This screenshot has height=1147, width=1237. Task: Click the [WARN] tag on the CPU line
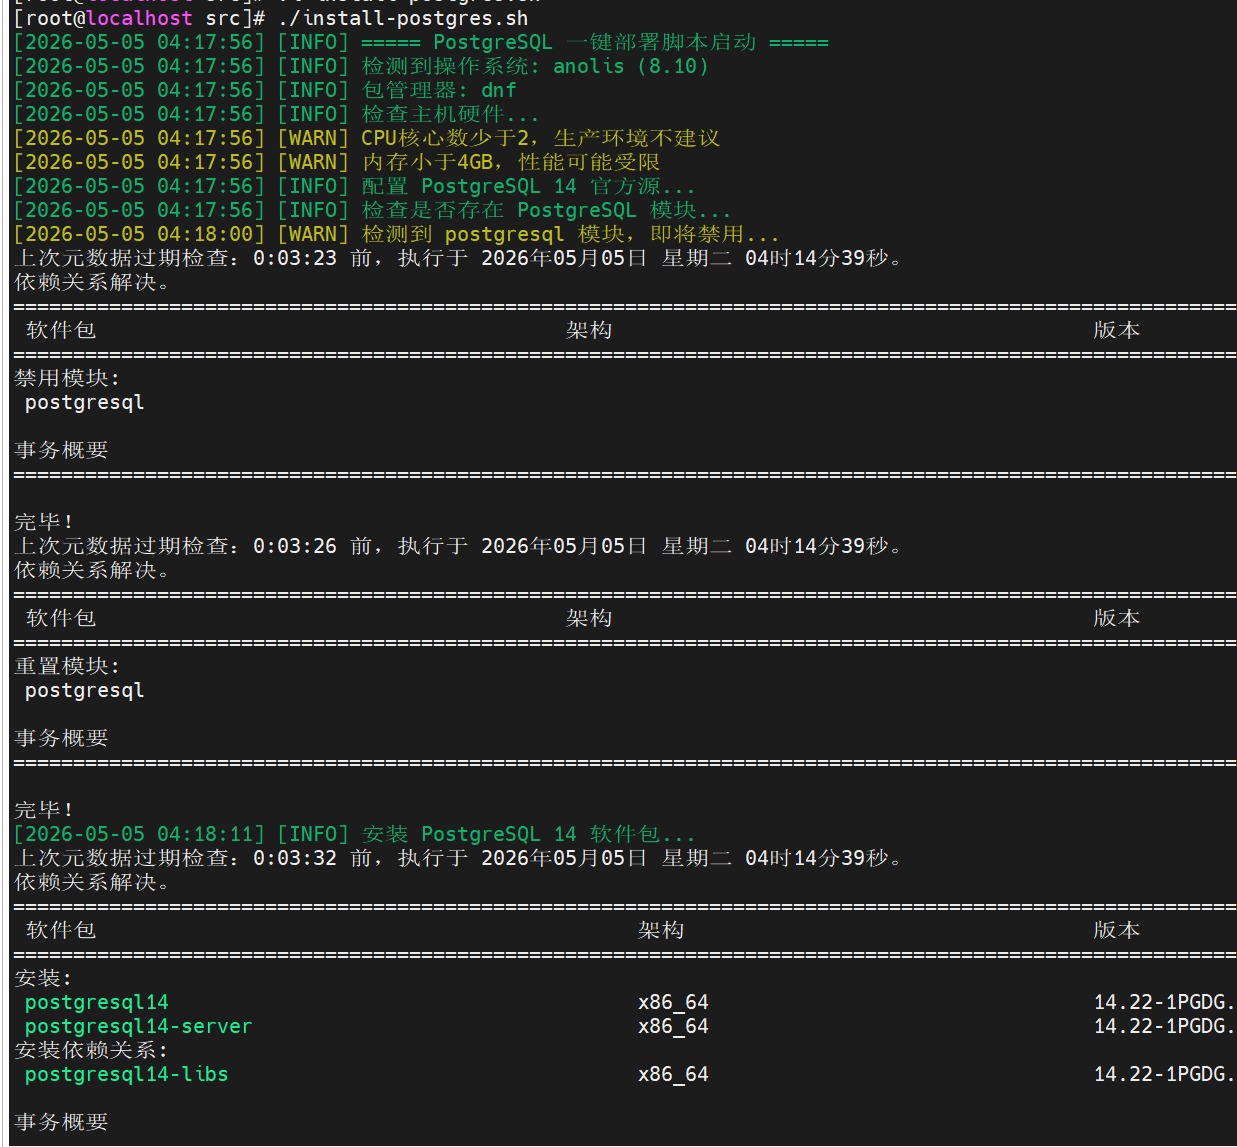point(313,138)
